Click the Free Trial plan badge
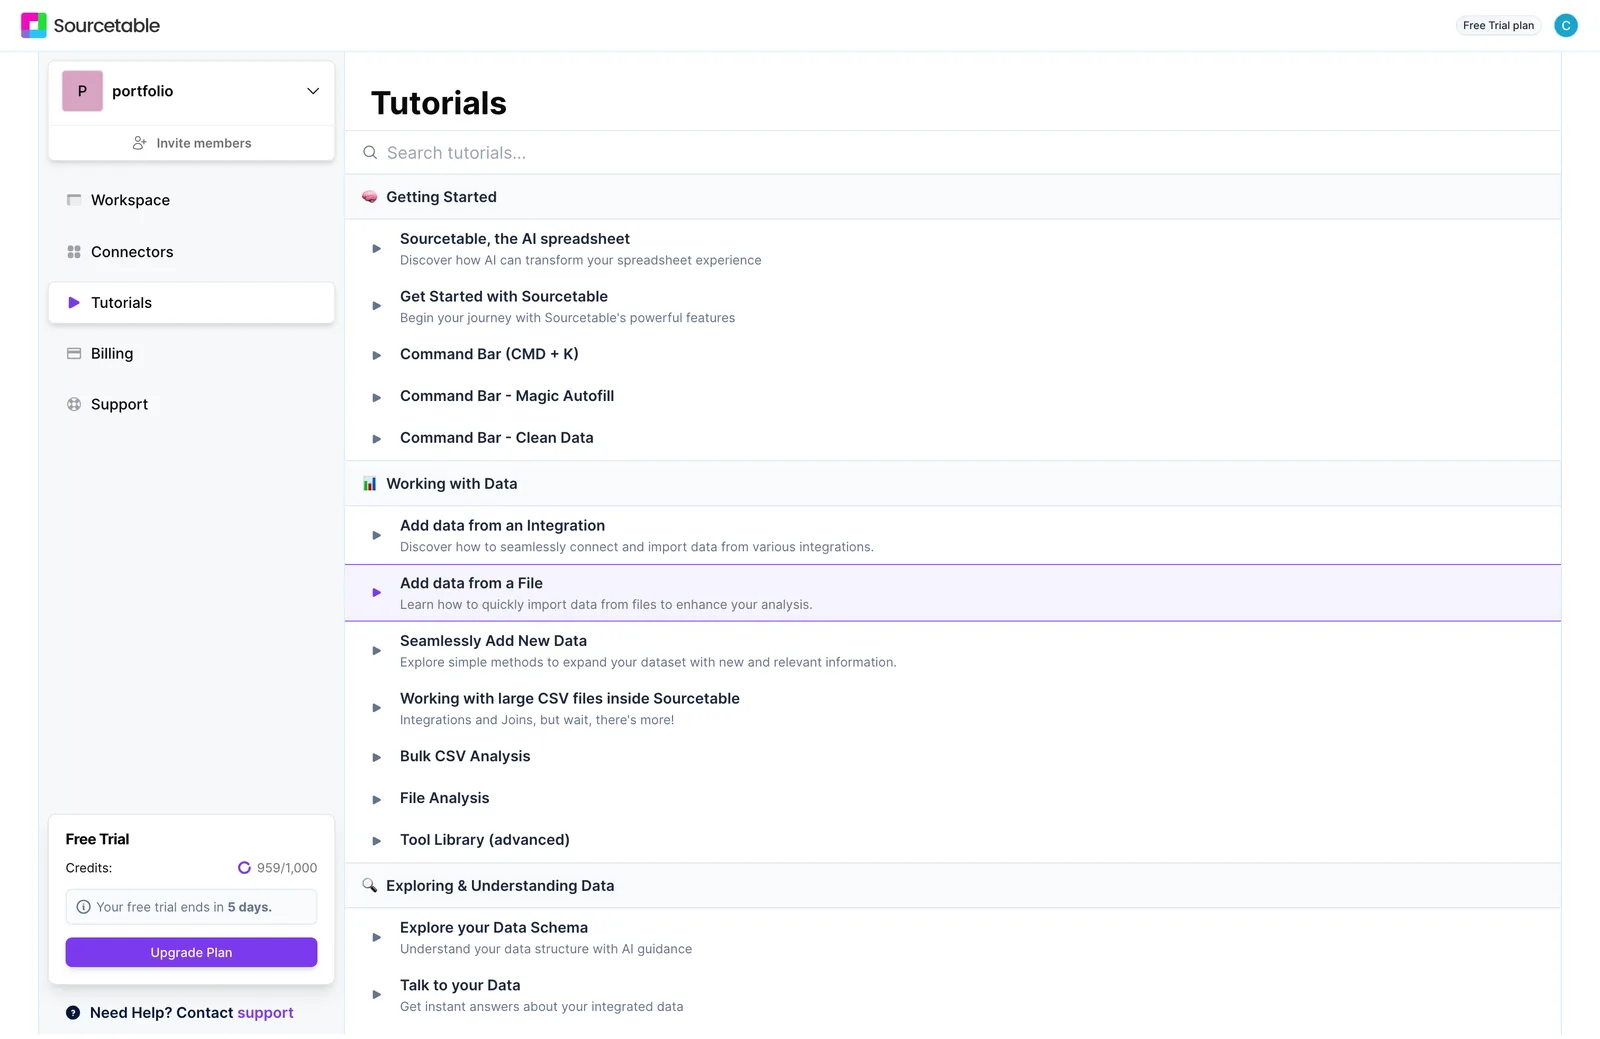Viewport: 1600px width, 1039px height. point(1498,25)
